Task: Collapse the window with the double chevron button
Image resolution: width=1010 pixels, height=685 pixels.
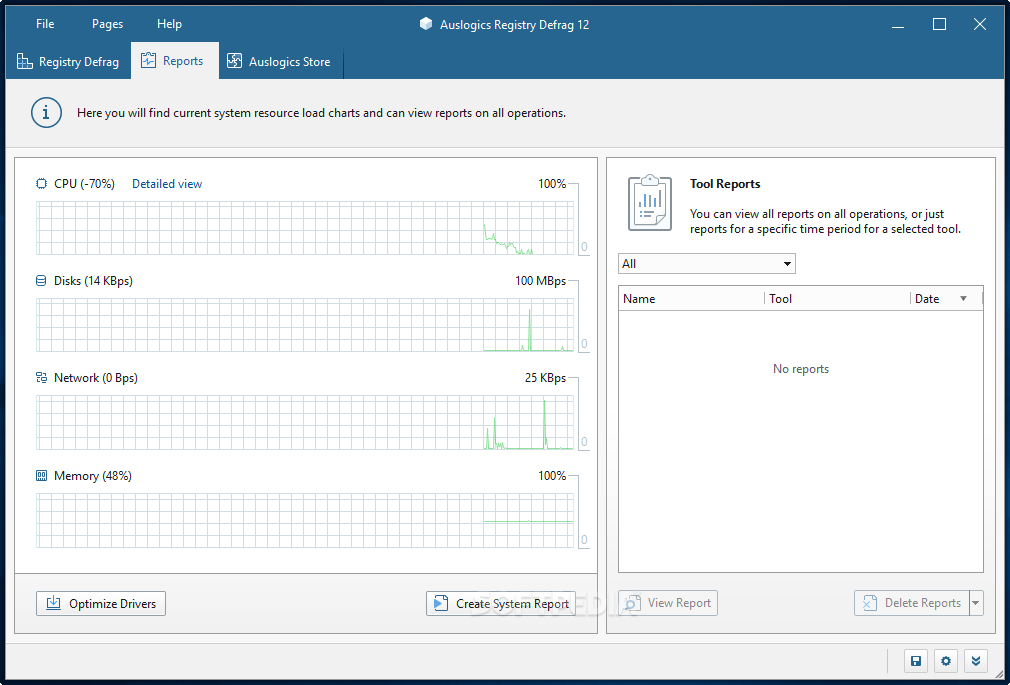Action: [x=976, y=661]
